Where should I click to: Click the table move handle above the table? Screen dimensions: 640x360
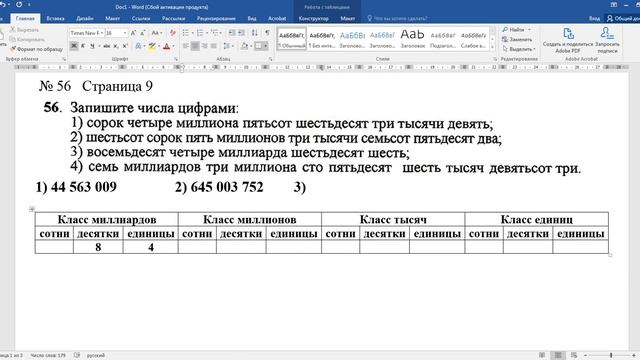[32, 209]
